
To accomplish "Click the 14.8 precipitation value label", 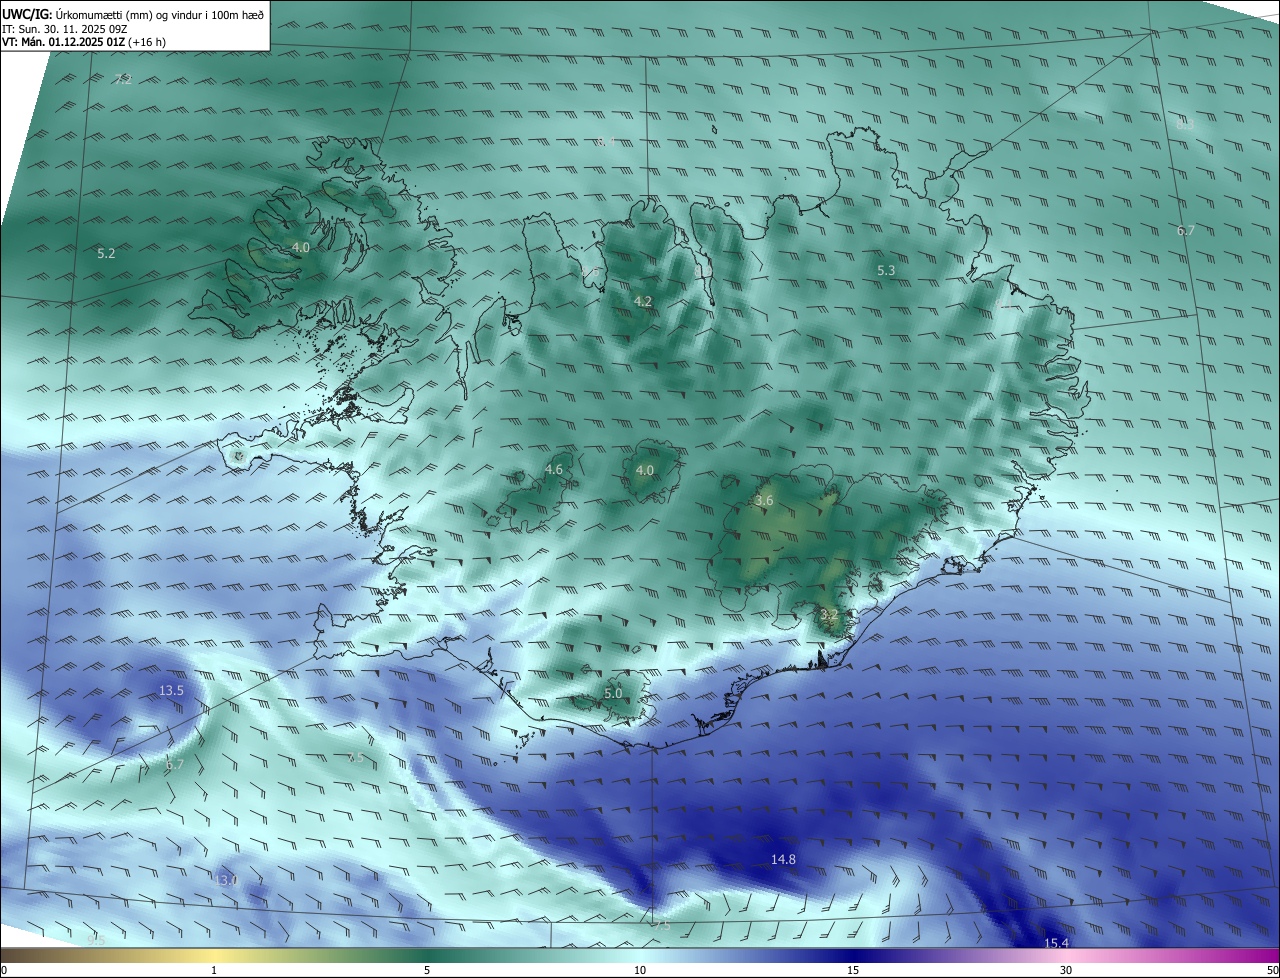I will [783, 860].
